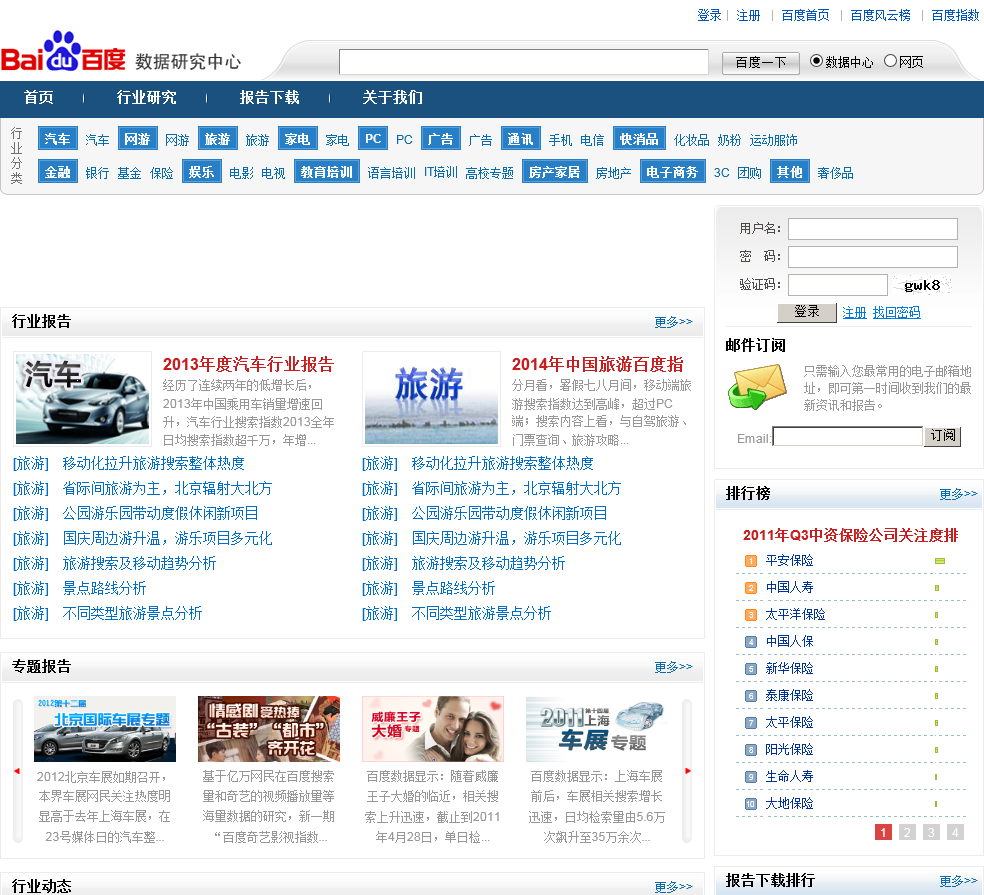Image resolution: width=984 pixels, height=895 pixels.
Task: Click the rank 3 badge beside 太平洋保险
Action: [751, 615]
